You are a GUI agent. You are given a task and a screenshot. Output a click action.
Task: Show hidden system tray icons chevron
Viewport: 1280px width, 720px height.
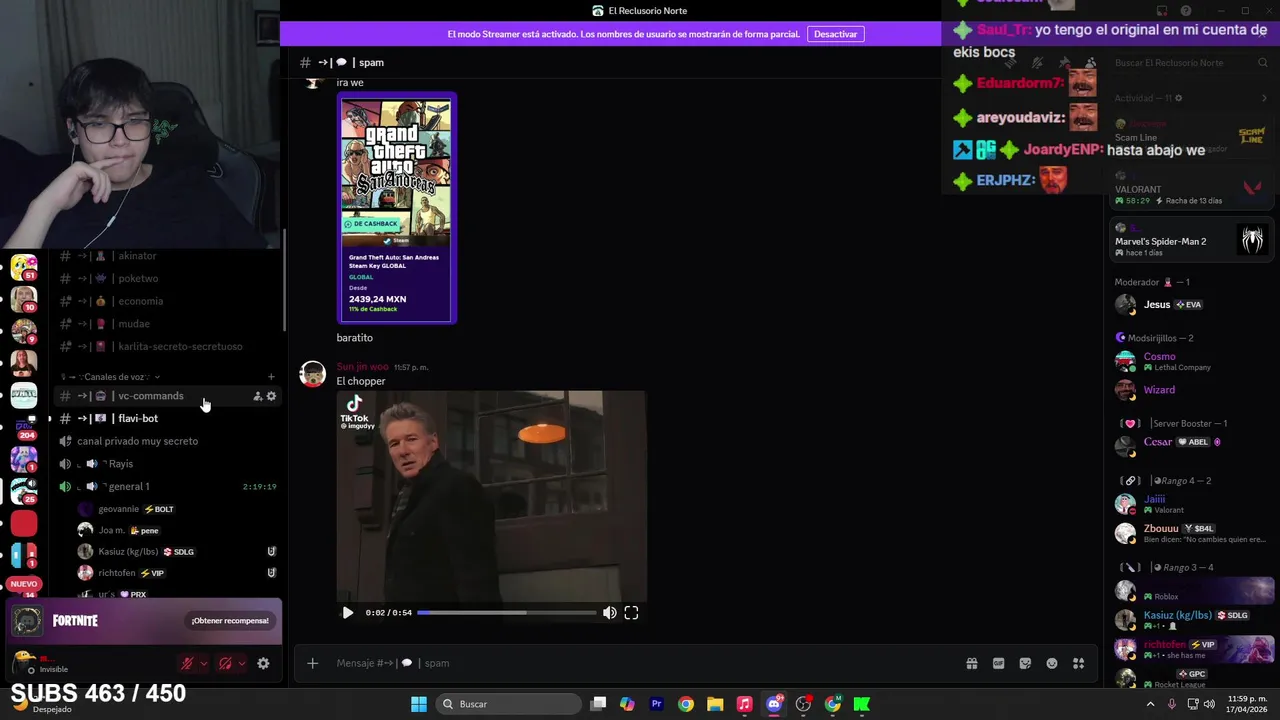pyautogui.click(x=1150, y=704)
